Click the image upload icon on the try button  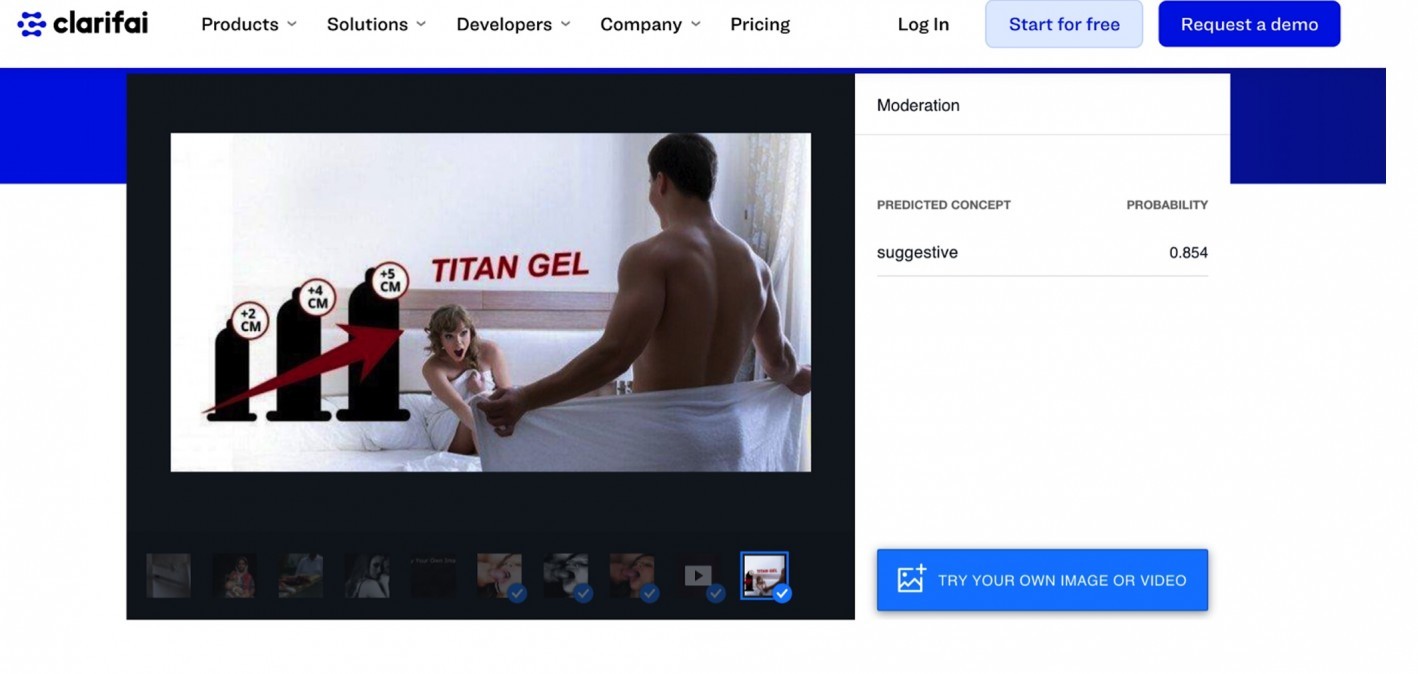[911, 579]
